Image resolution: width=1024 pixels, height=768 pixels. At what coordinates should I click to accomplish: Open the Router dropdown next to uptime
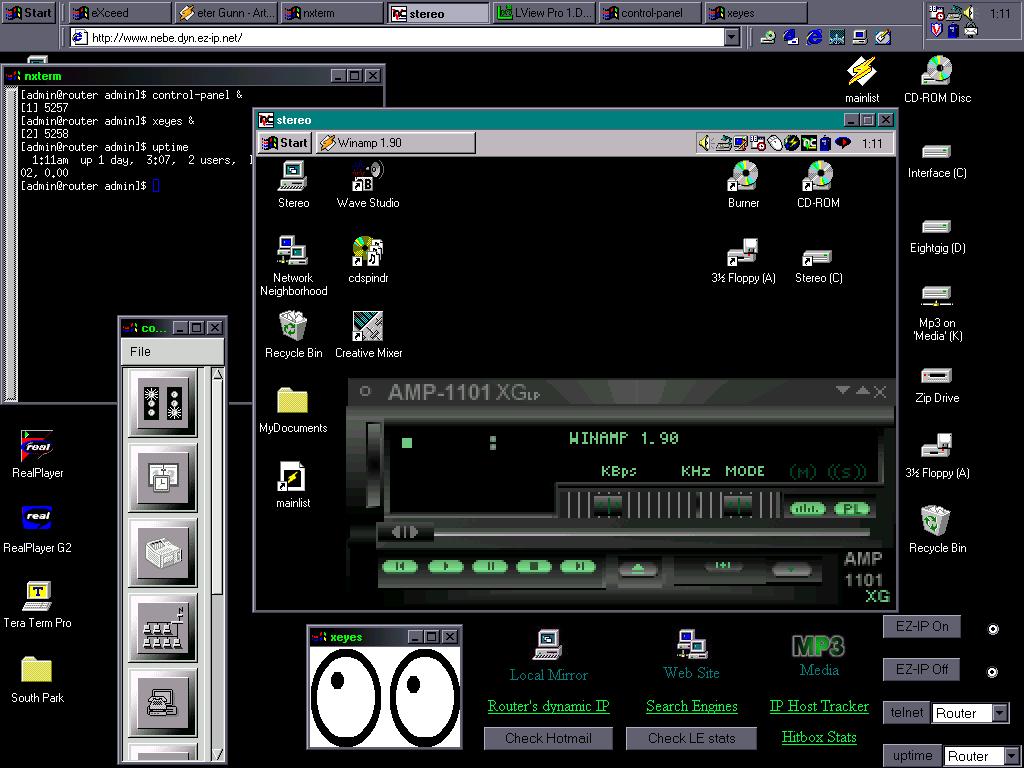coord(1011,756)
